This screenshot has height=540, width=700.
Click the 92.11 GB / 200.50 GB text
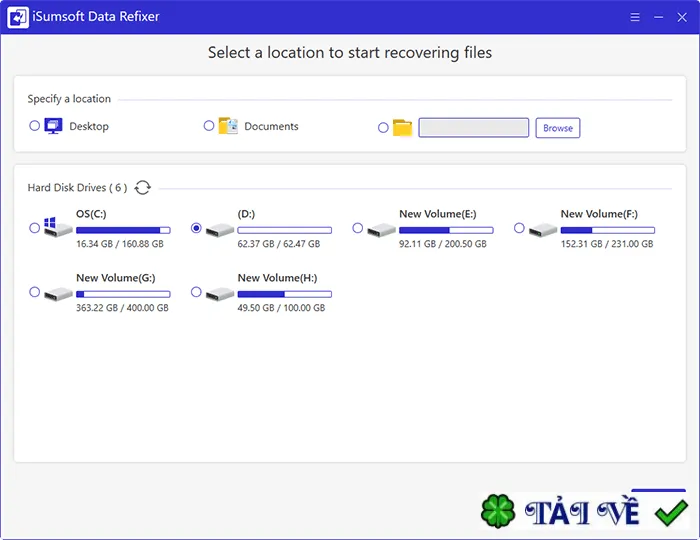pos(443,244)
